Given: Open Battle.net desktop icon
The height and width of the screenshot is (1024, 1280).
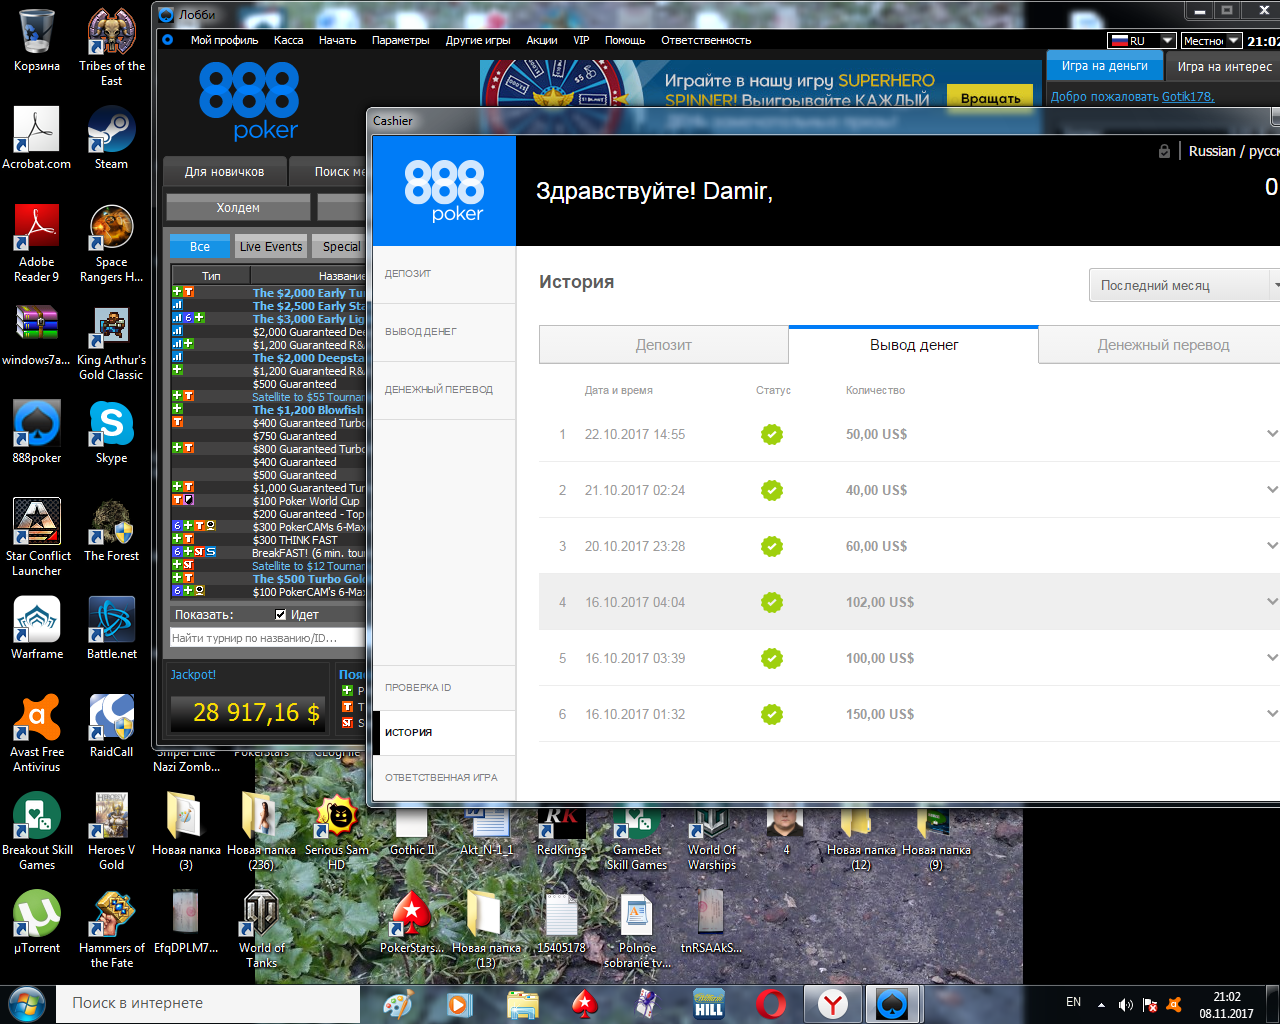Looking at the screenshot, I should (112, 627).
